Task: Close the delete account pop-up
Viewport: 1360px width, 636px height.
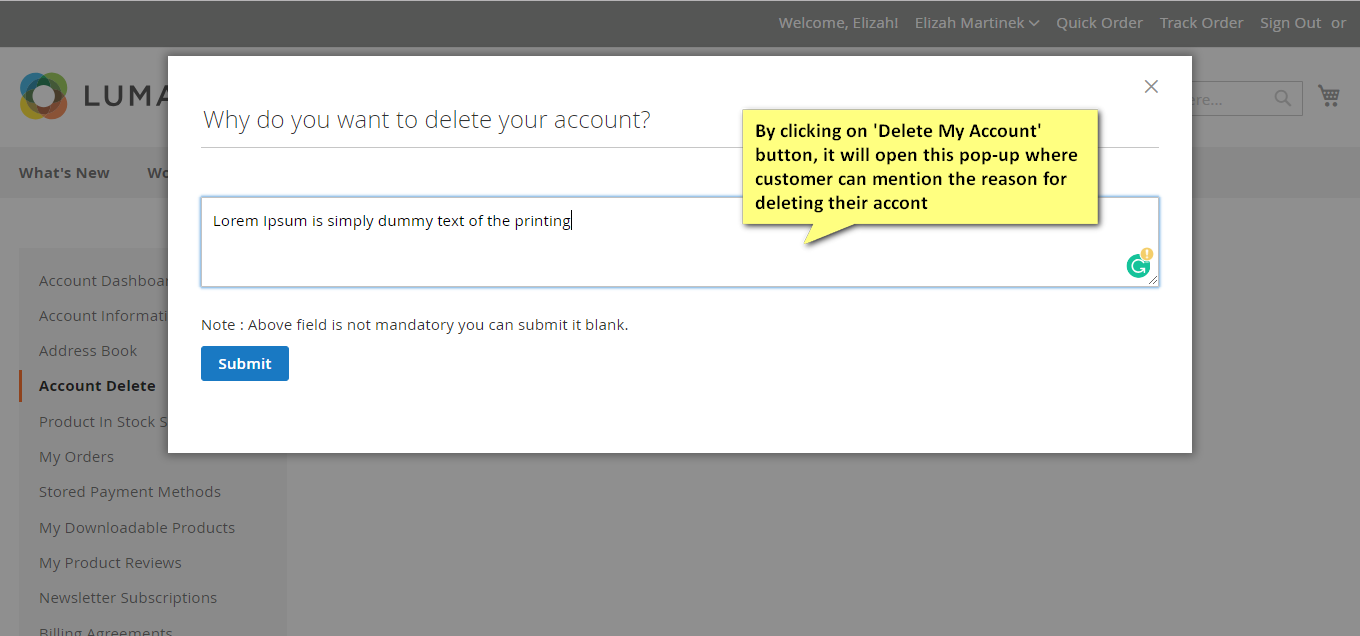Action: click(1151, 87)
